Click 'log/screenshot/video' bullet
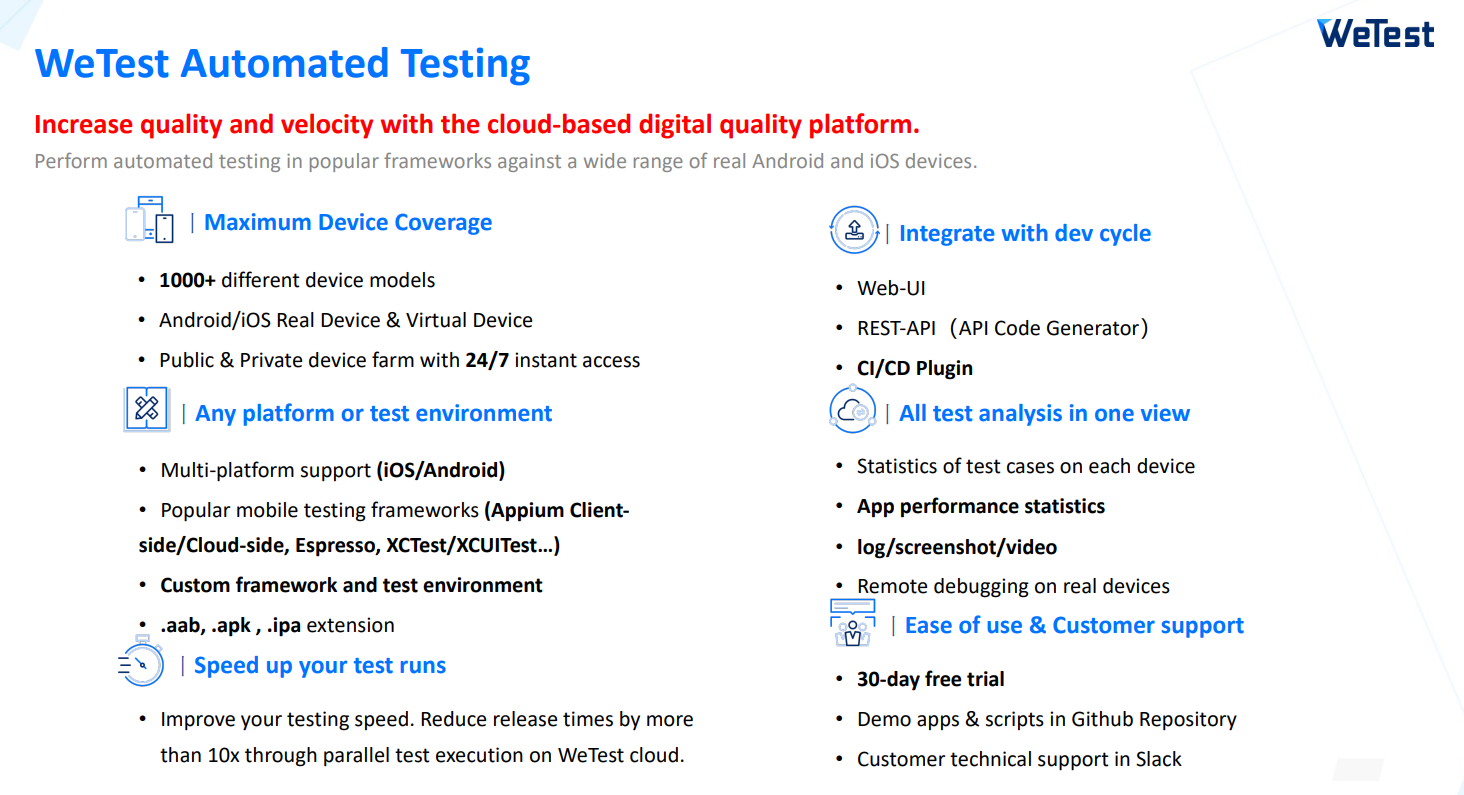Viewport: 1464px width, 795px height. coord(957,547)
